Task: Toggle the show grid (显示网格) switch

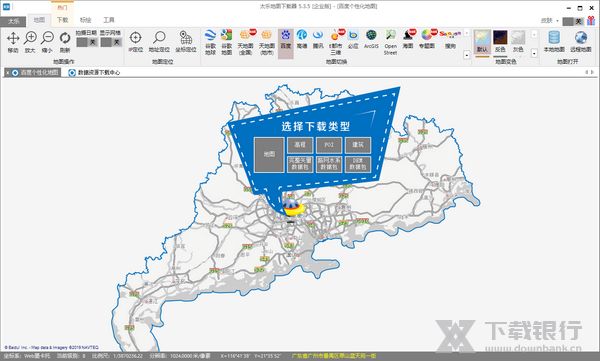Action: pos(111,42)
